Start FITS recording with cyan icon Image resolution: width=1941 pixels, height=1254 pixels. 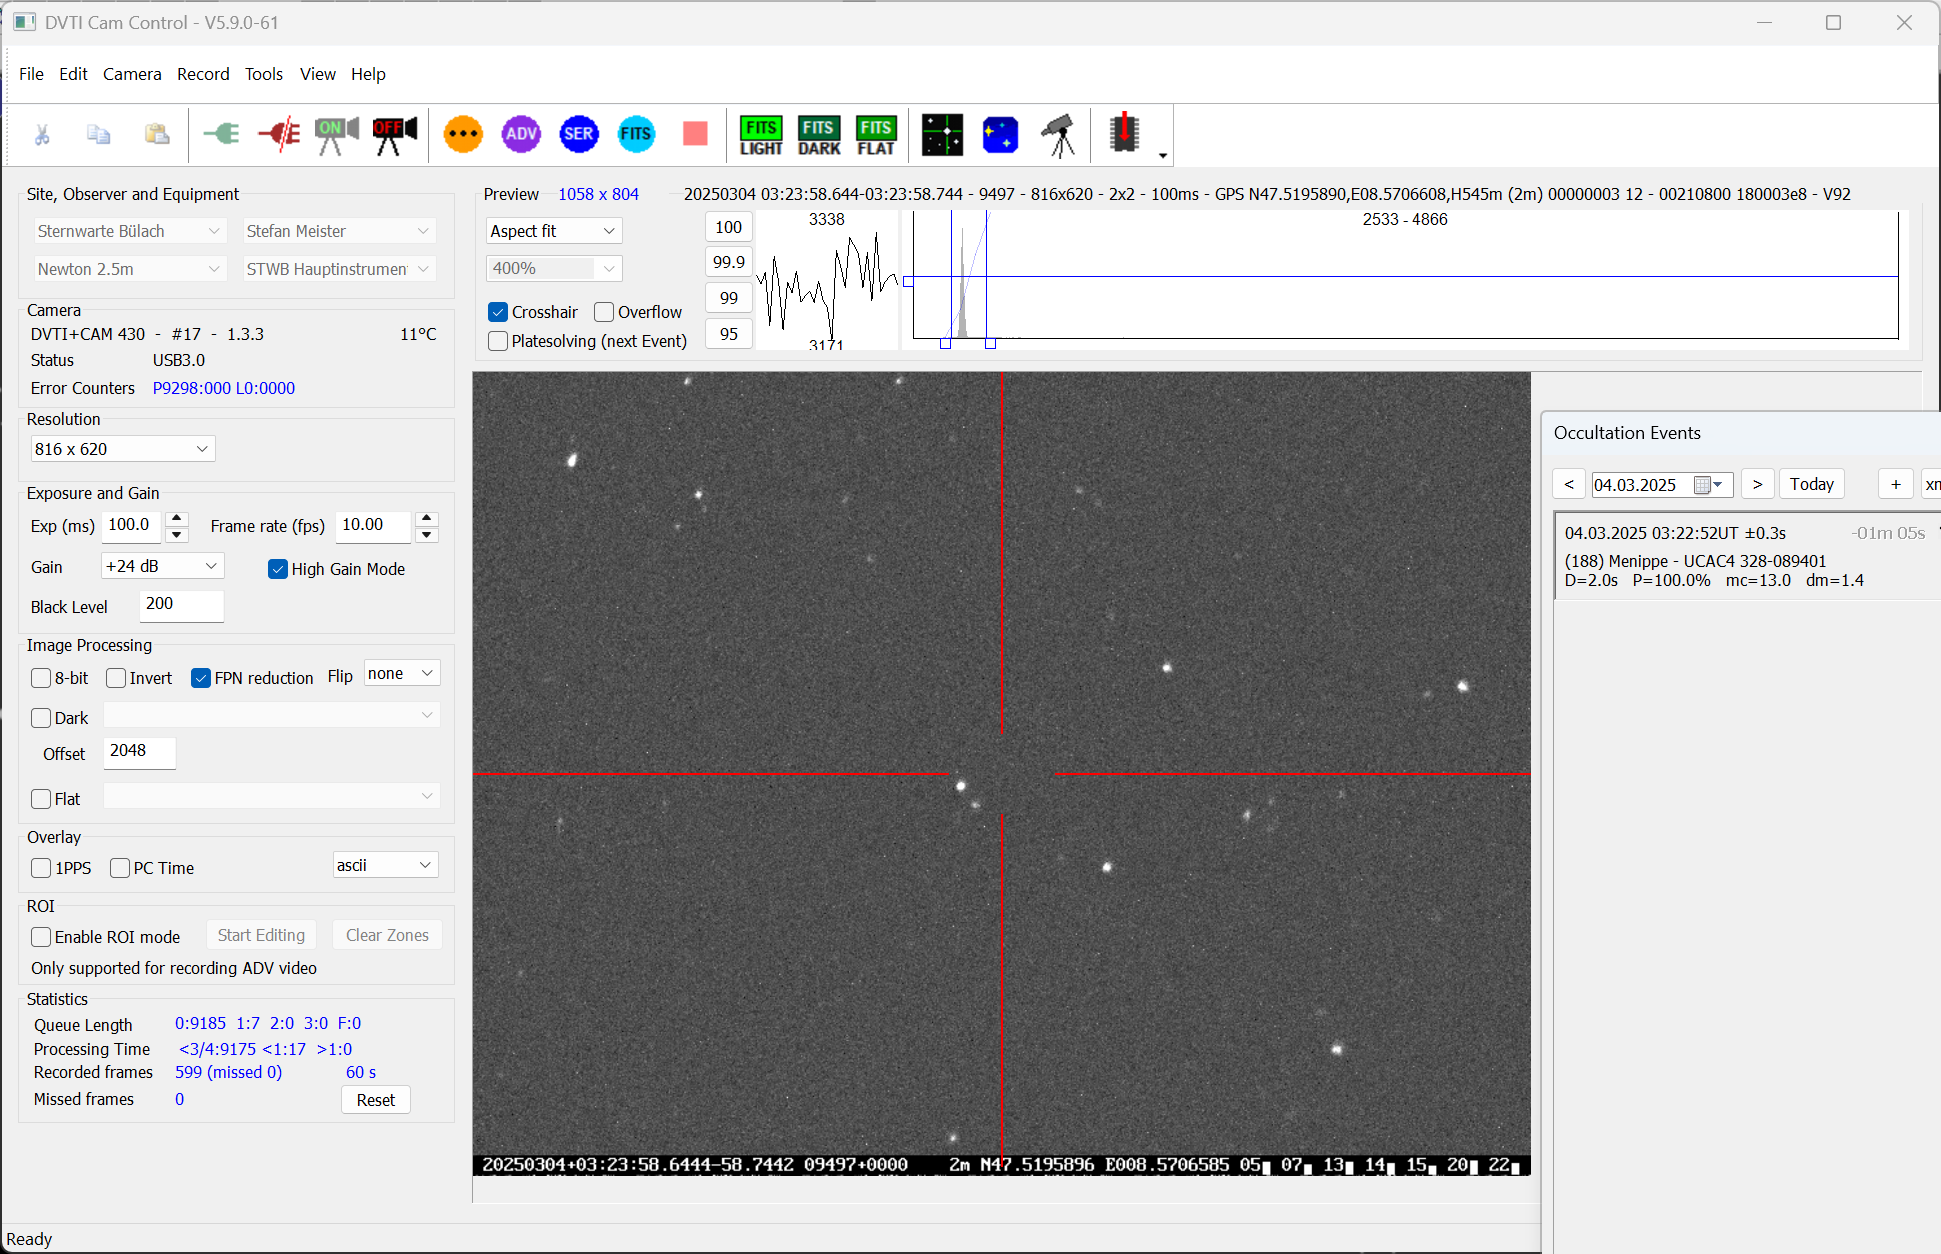pyautogui.click(x=636, y=134)
